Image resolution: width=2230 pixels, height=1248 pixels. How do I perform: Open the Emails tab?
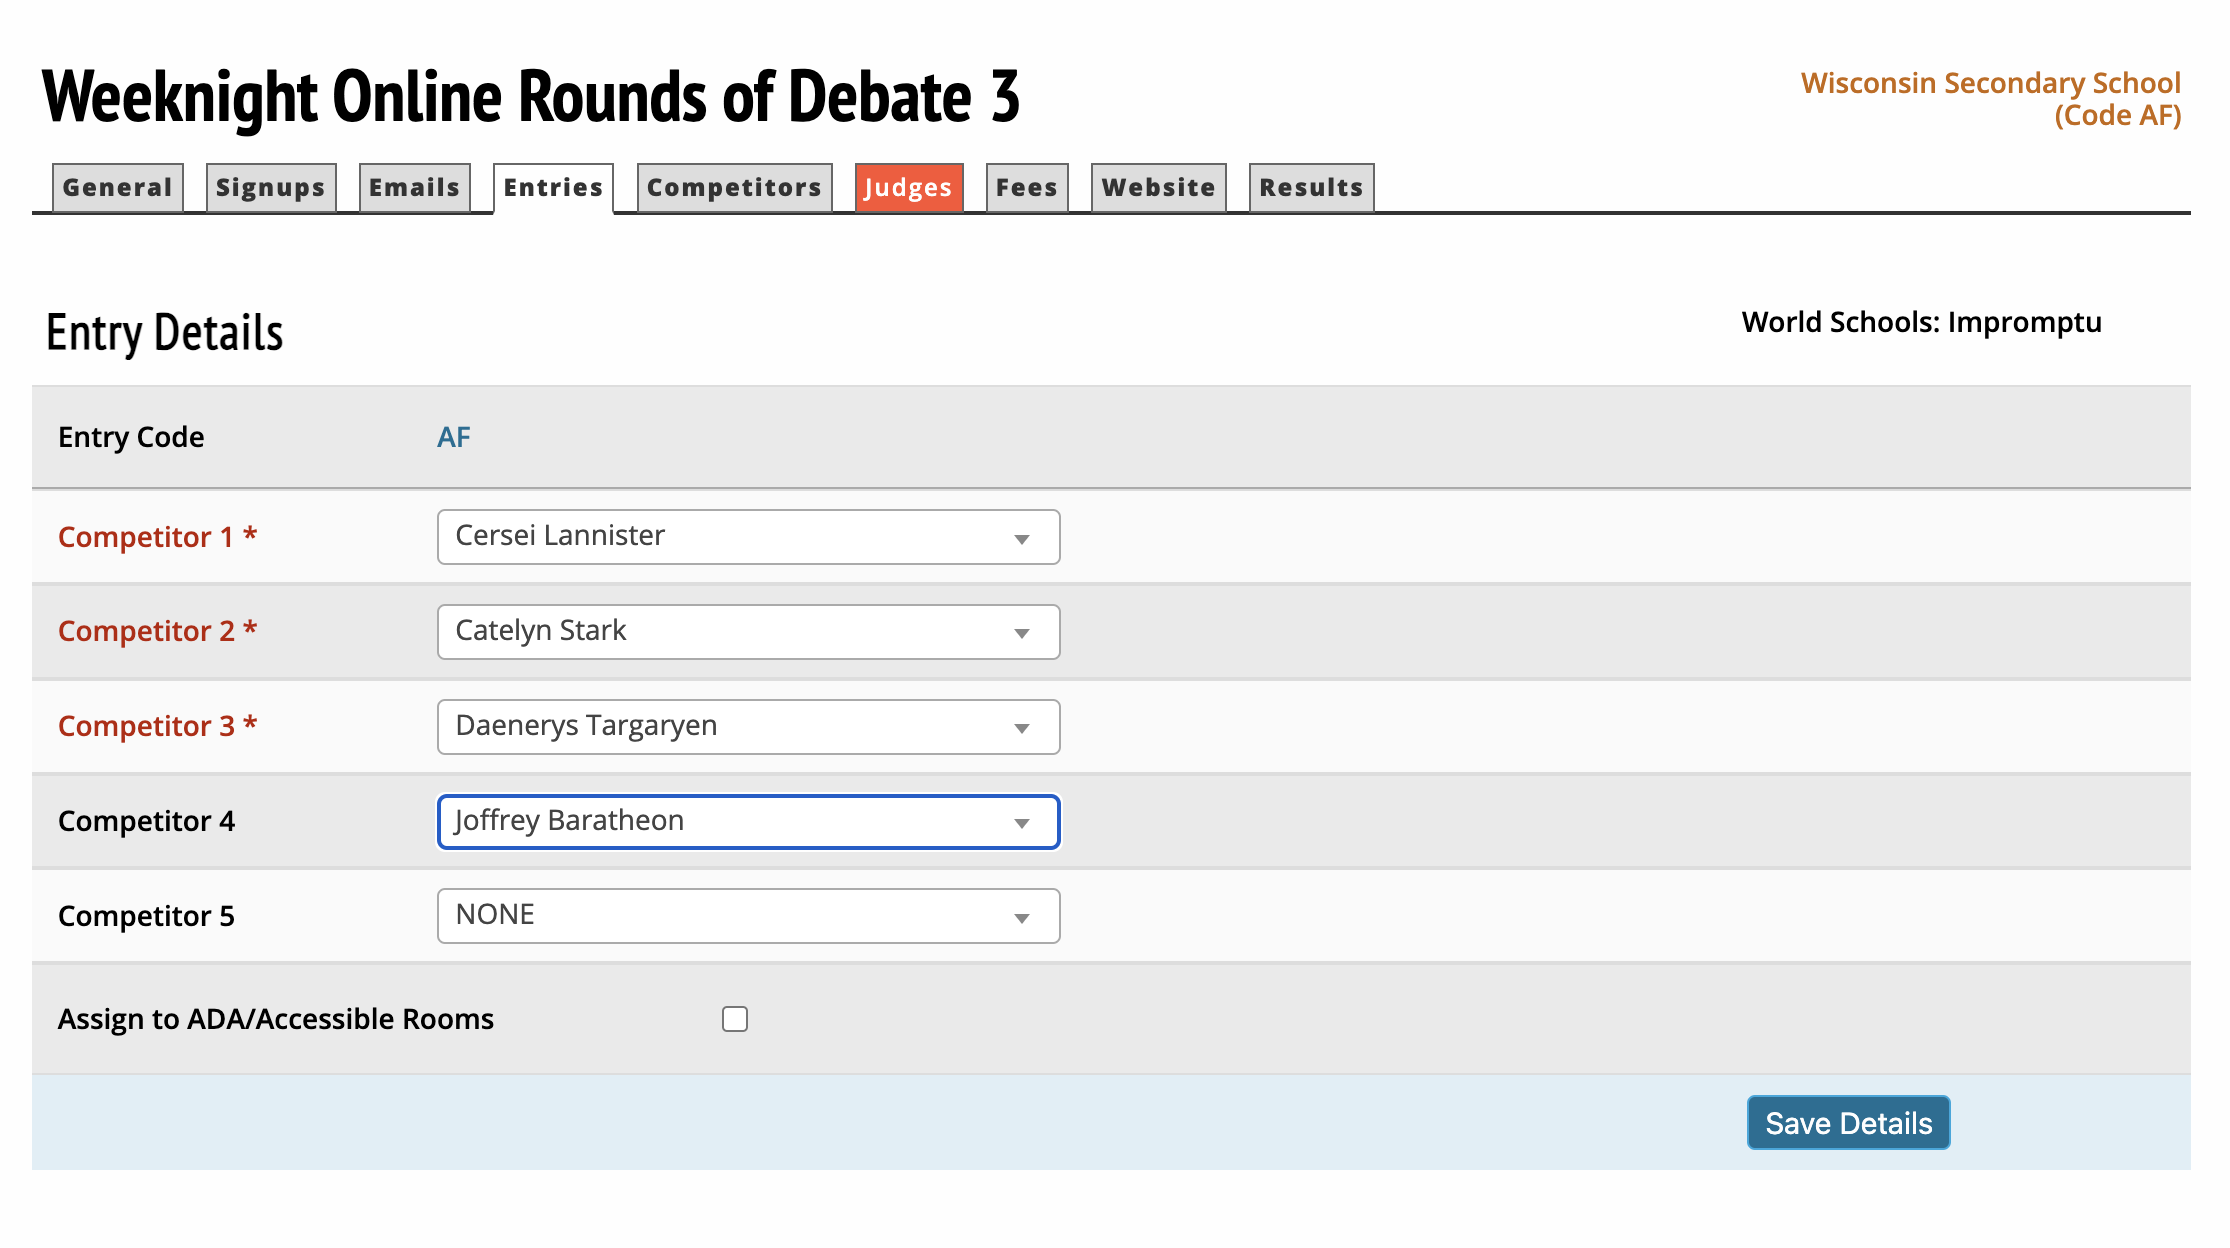414,188
